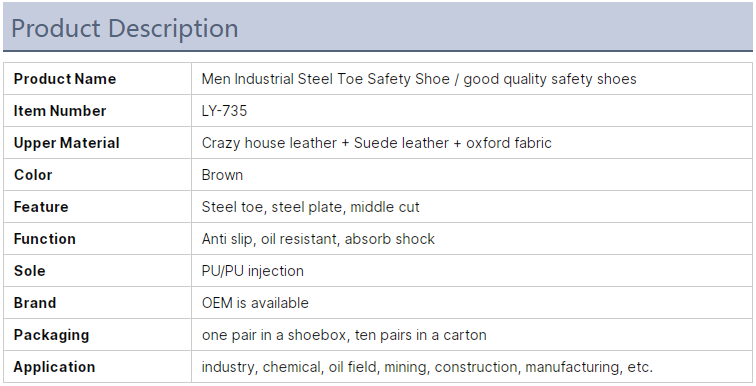Select the Upper Material label
756x386 pixels.
(x=67, y=143)
